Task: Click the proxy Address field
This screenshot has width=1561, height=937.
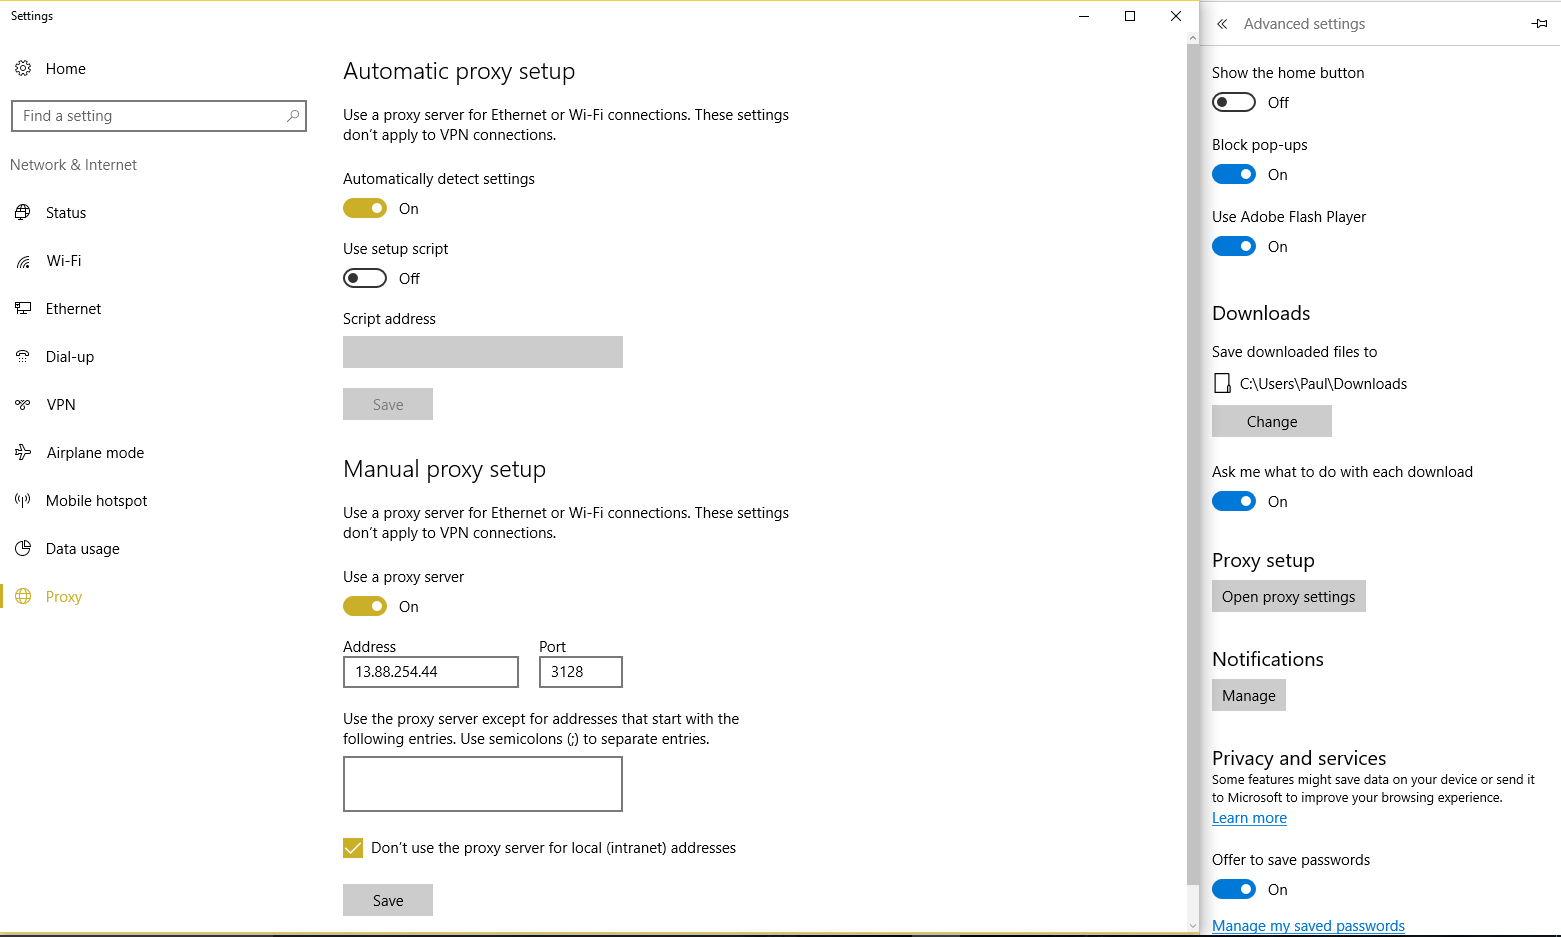Action: pyautogui.click(x=431, y=672)
